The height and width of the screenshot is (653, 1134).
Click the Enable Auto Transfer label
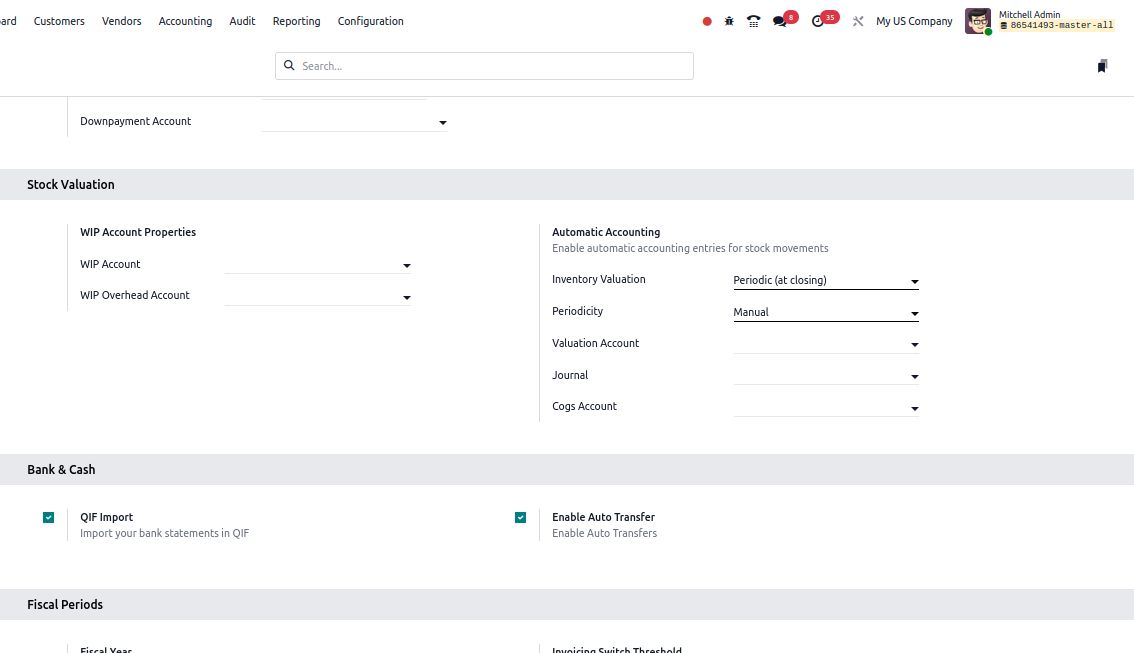click(x=603, y=518)
